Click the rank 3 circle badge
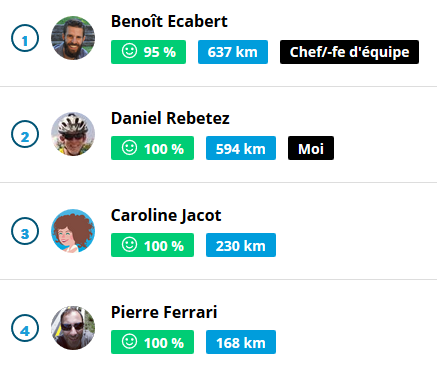The image size is (437, 366). pos(25,231)
